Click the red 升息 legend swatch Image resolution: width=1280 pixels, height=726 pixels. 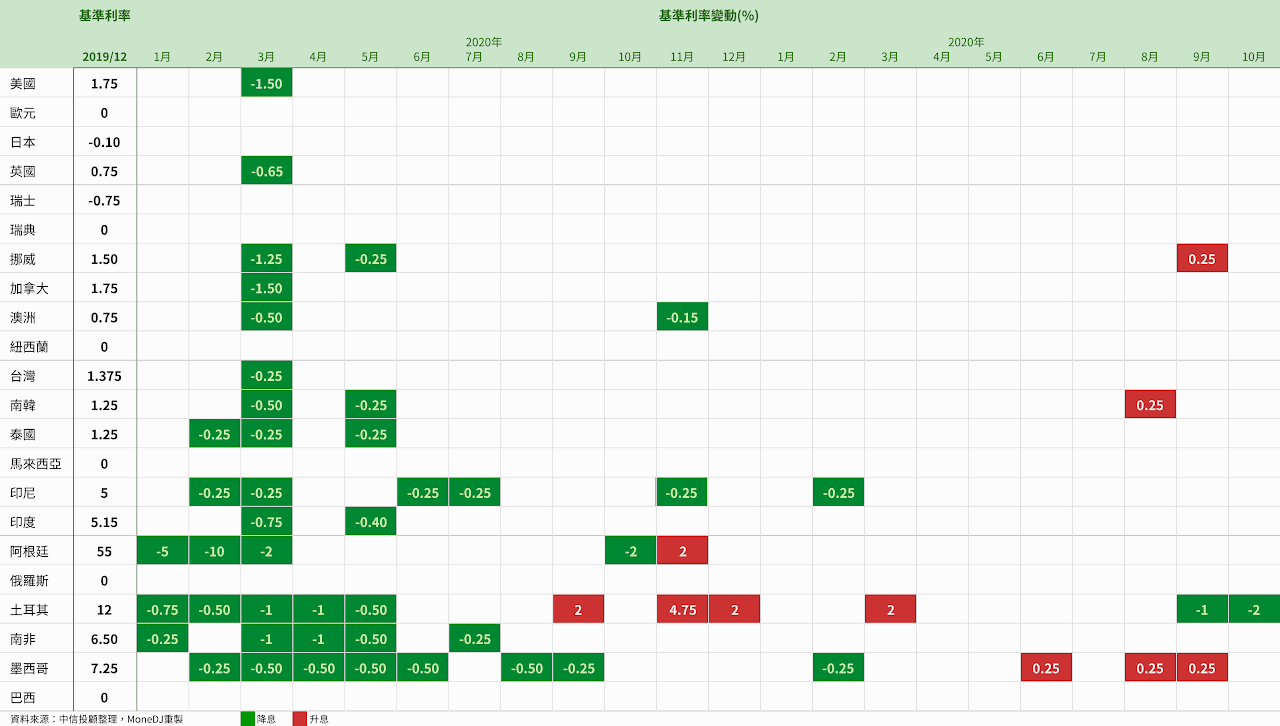300,718
